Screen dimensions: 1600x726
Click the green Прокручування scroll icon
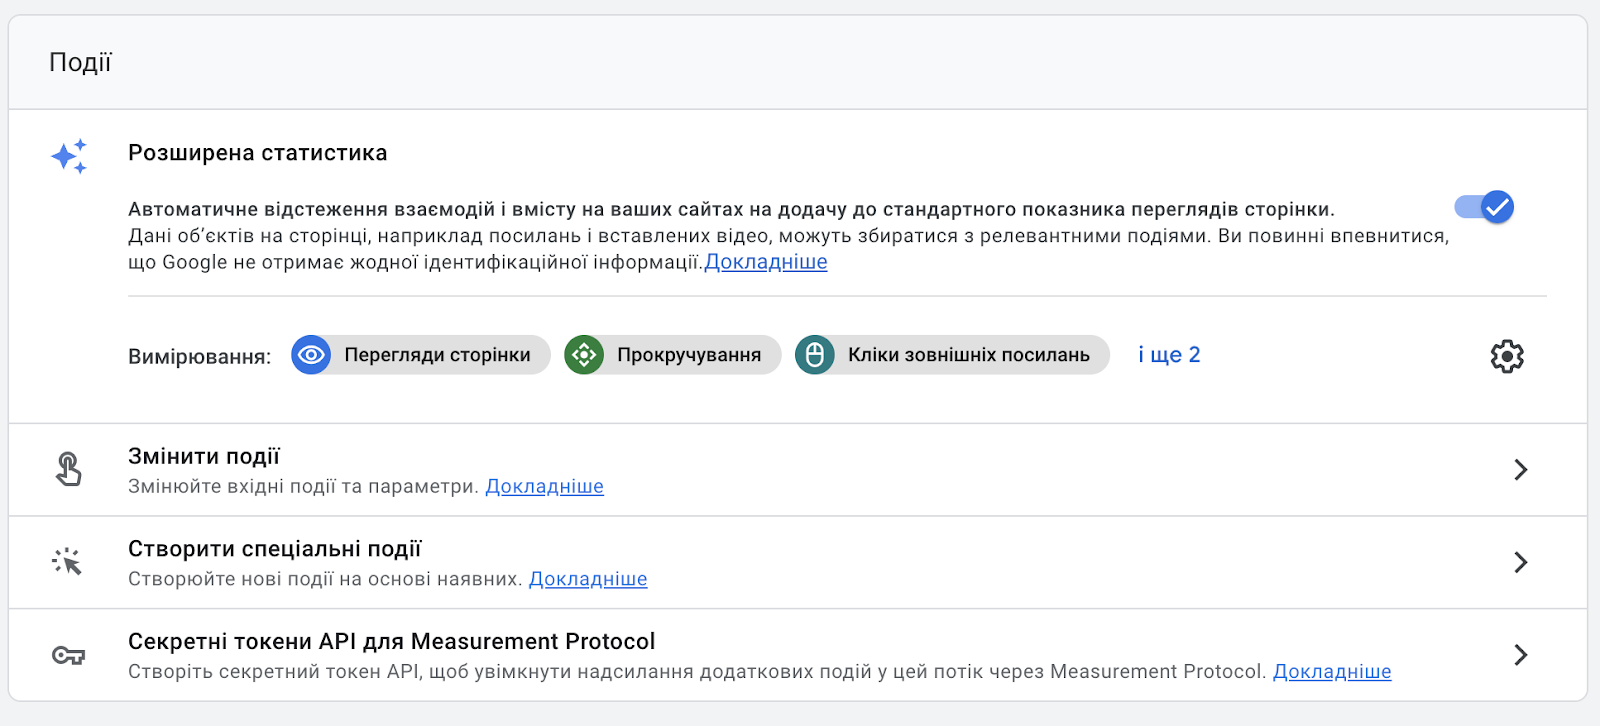(x=584, y=355)
